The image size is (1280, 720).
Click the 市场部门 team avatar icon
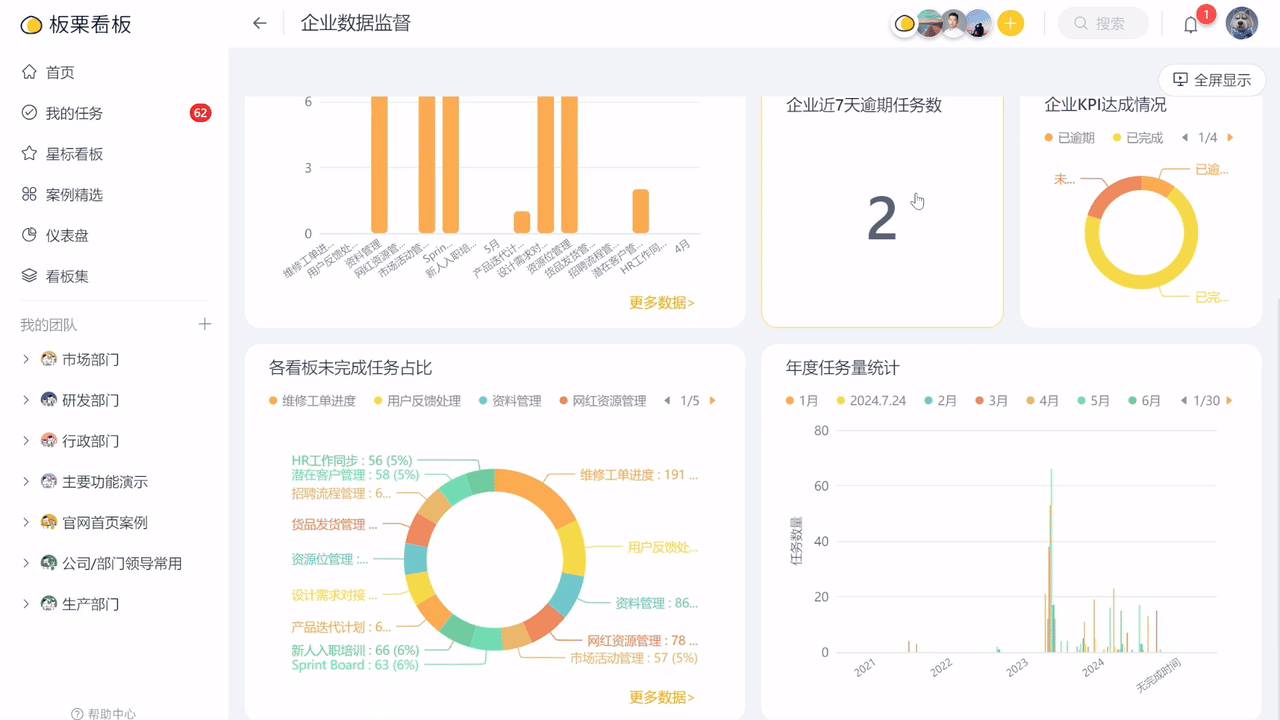coord(49,359)
